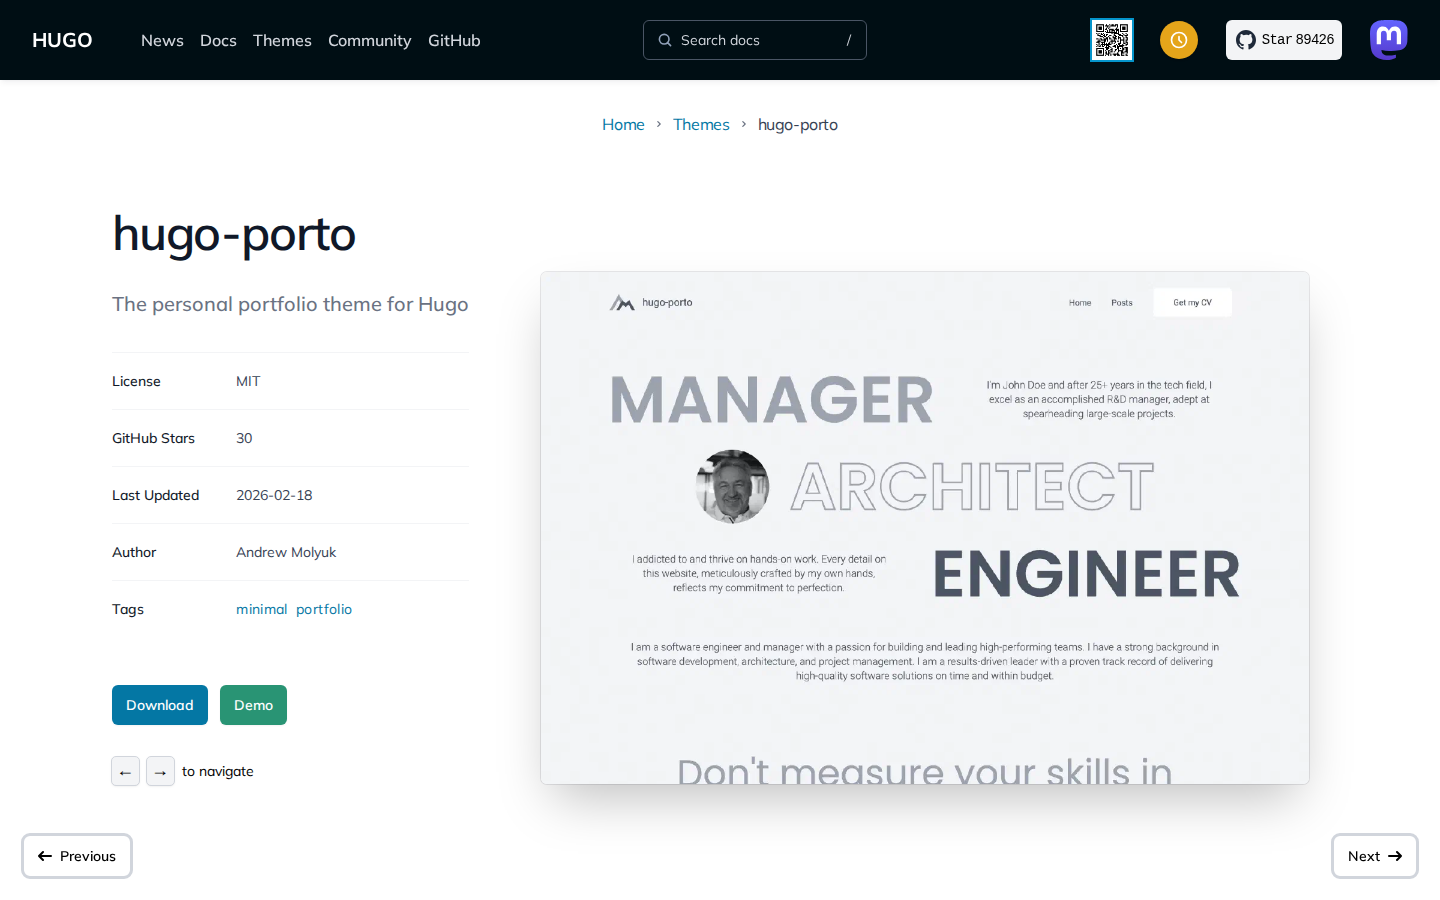Click the GitHub Star 89426 button

(1284, 40)
